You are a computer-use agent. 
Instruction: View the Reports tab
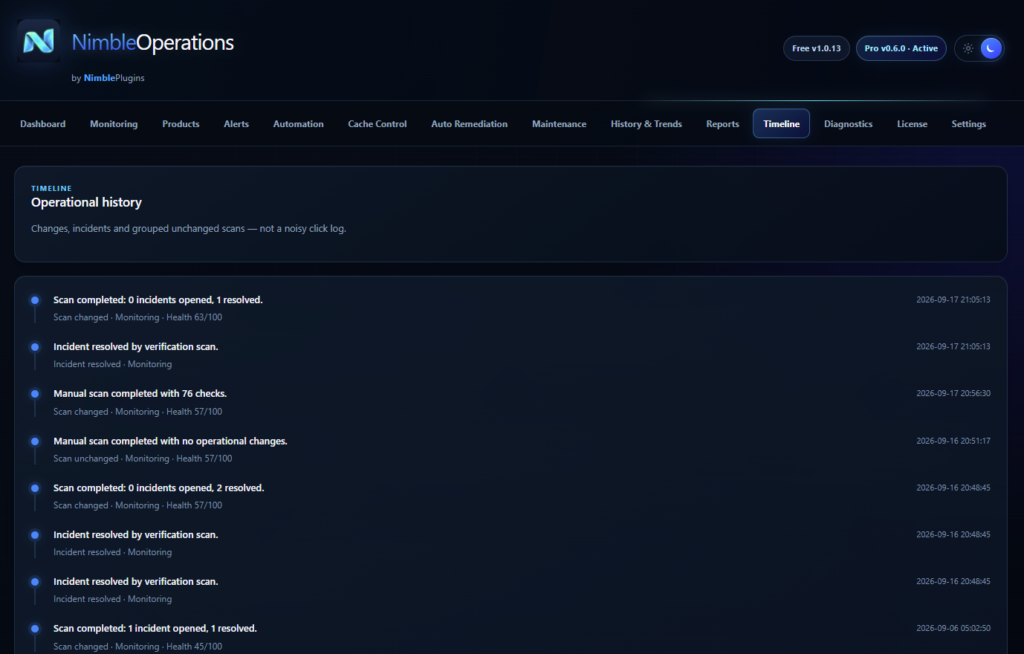click(x=722, y=123)
